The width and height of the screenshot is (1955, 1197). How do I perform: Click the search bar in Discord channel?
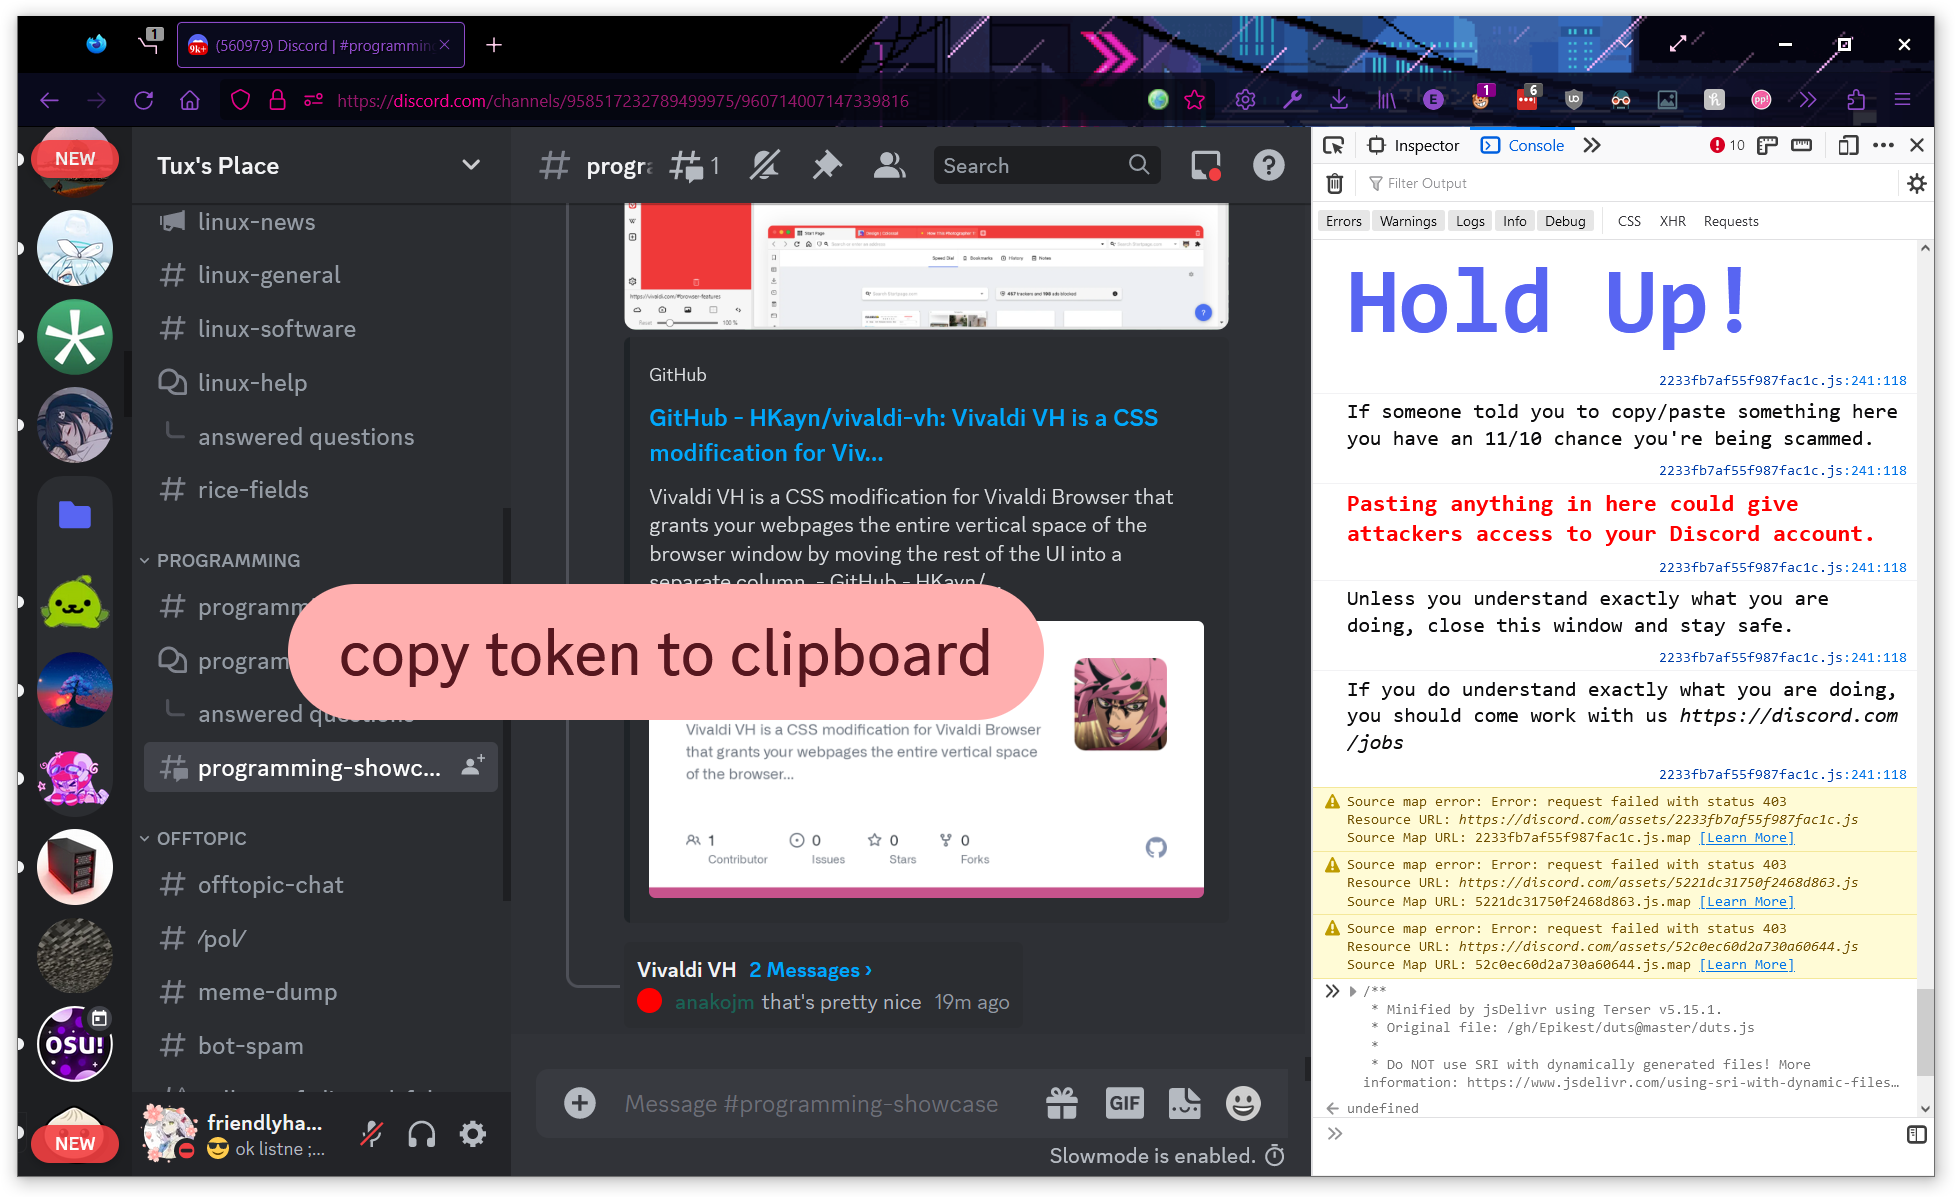pyautogui.click(x=1045, y=165)
